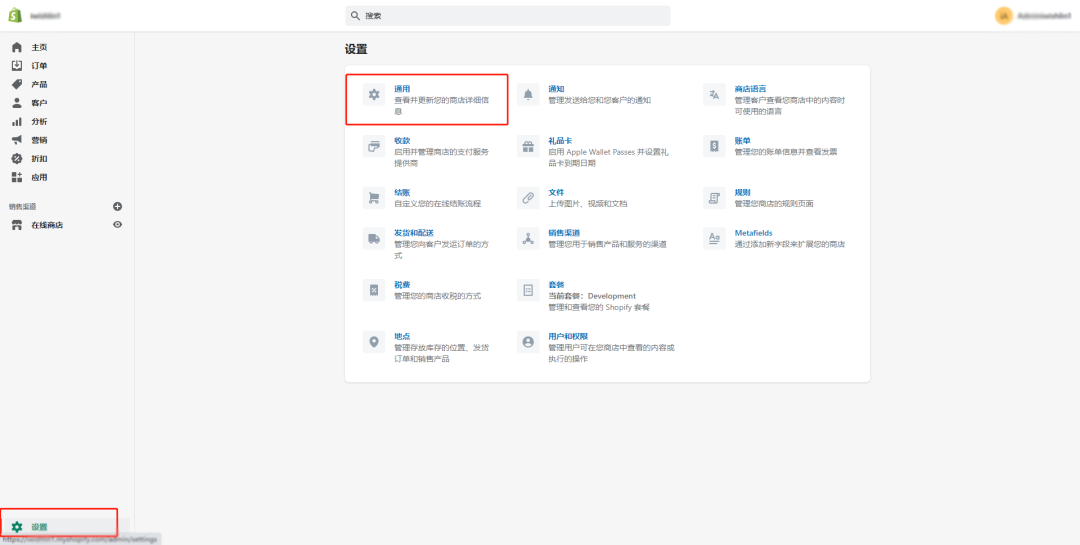The width and height of the screenshot is (1080, 545).
Task: Select 分析 from the sidebar navigation
Action: (39, 121)
